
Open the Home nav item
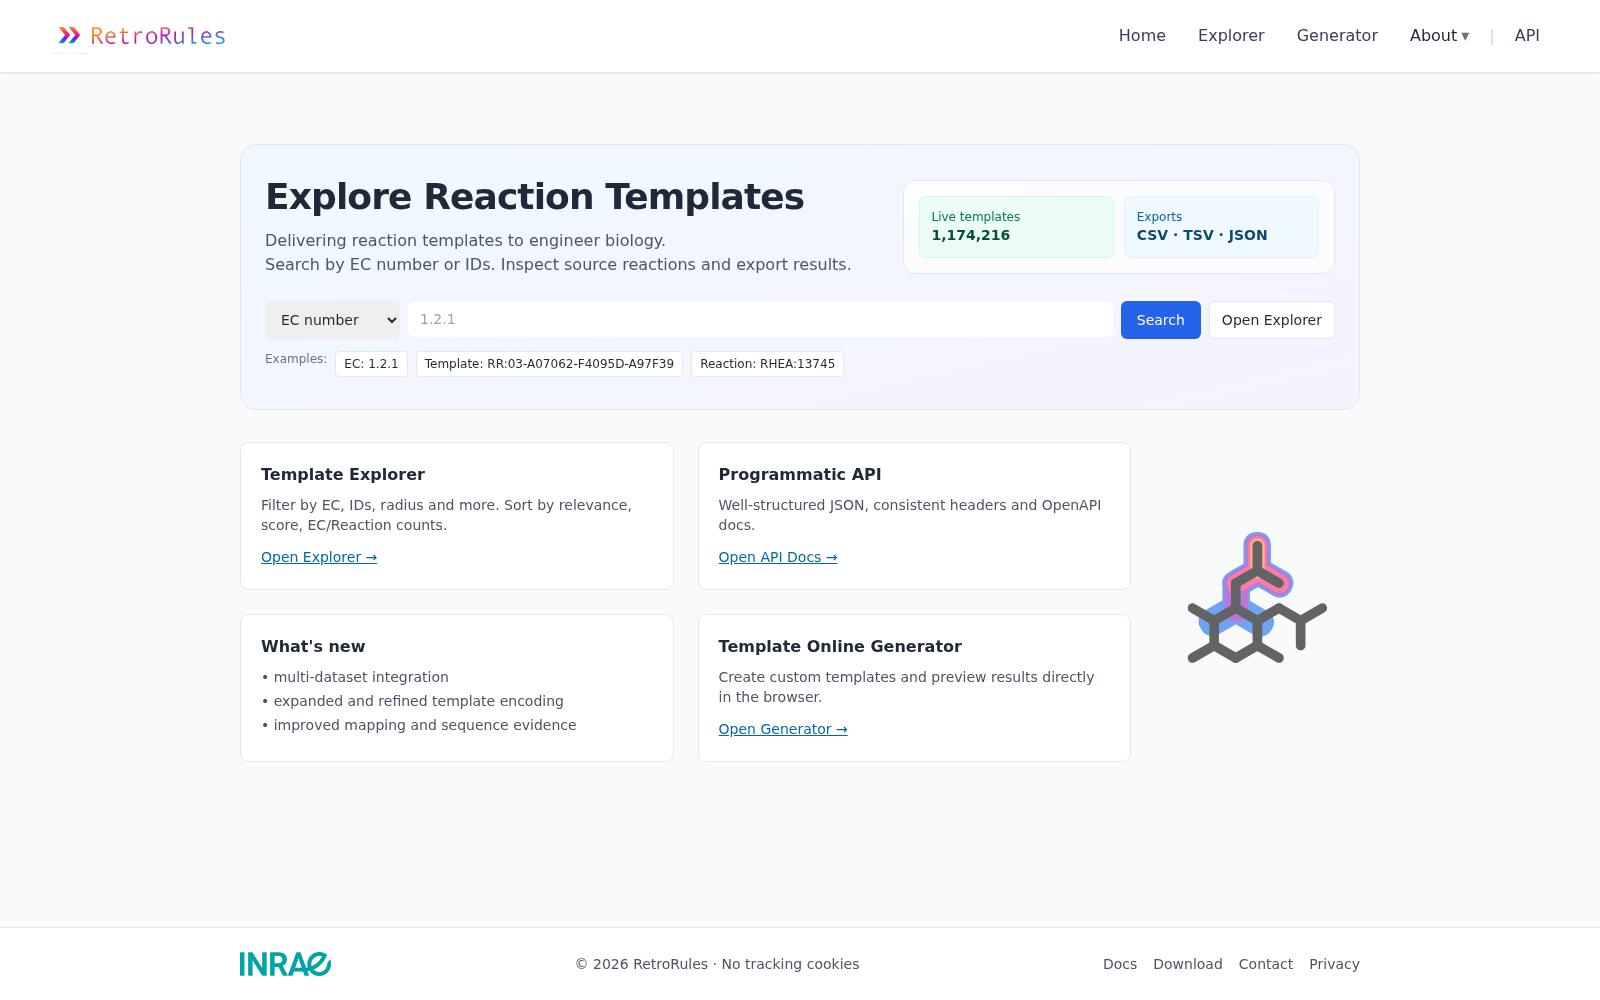point(1142,36)
